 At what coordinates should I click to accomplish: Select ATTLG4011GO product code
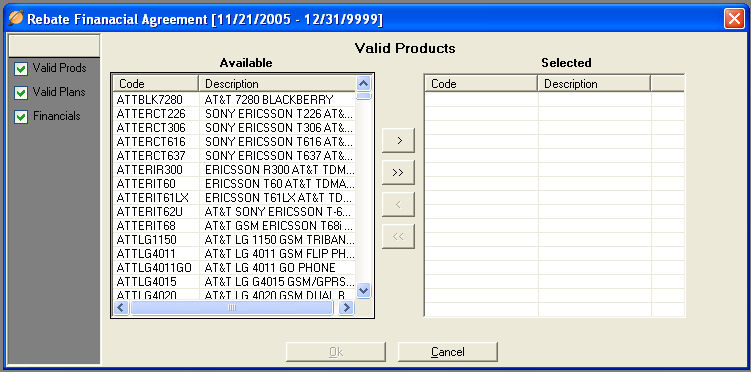(154, 268)
